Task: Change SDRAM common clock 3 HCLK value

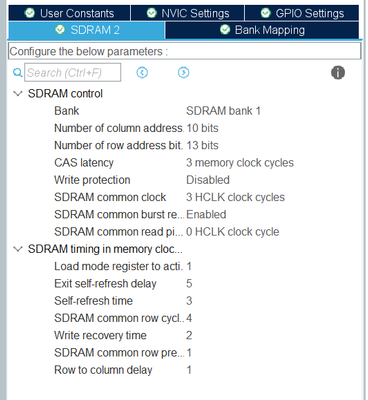Action: coord(235,197)
